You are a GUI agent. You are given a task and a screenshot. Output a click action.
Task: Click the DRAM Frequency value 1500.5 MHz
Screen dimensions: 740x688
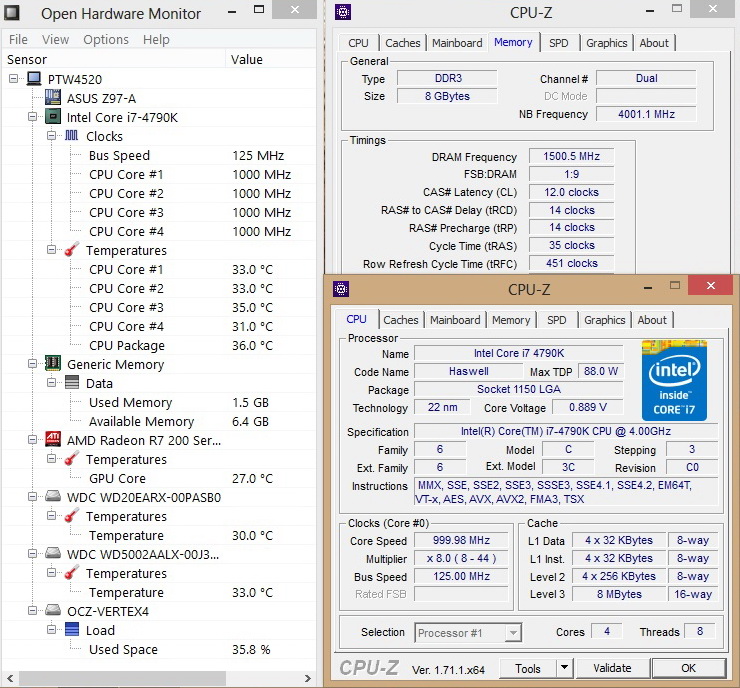[x=571, y=156]
